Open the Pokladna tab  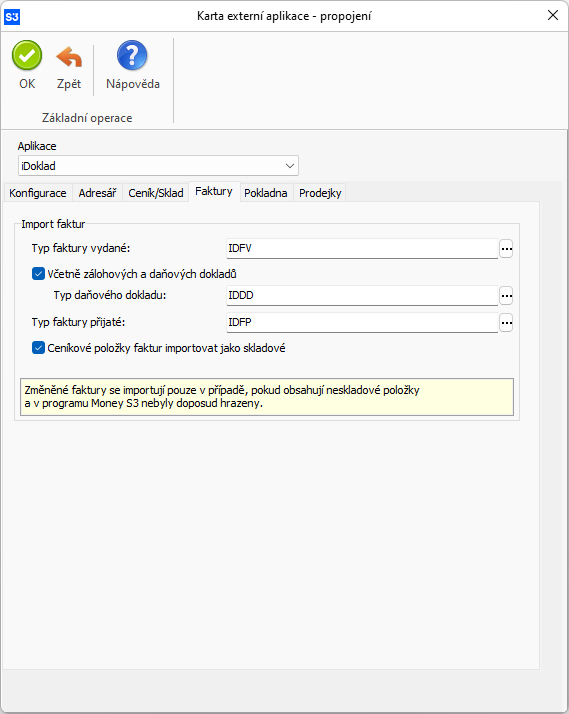(x=266, y=193)
